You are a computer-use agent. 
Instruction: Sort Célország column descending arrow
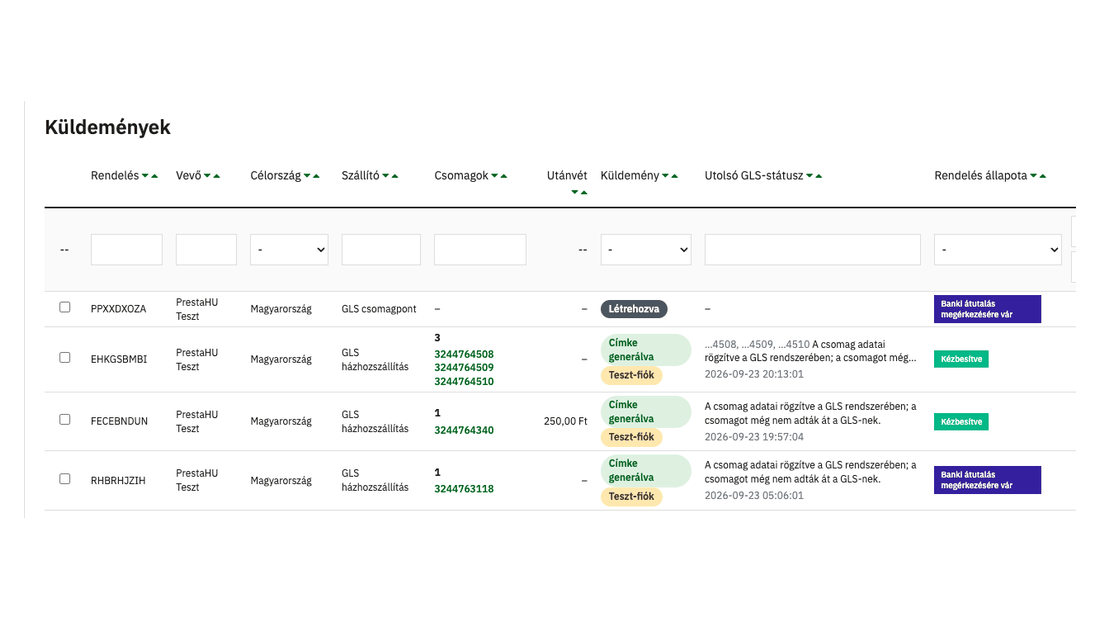coord(307,176)
